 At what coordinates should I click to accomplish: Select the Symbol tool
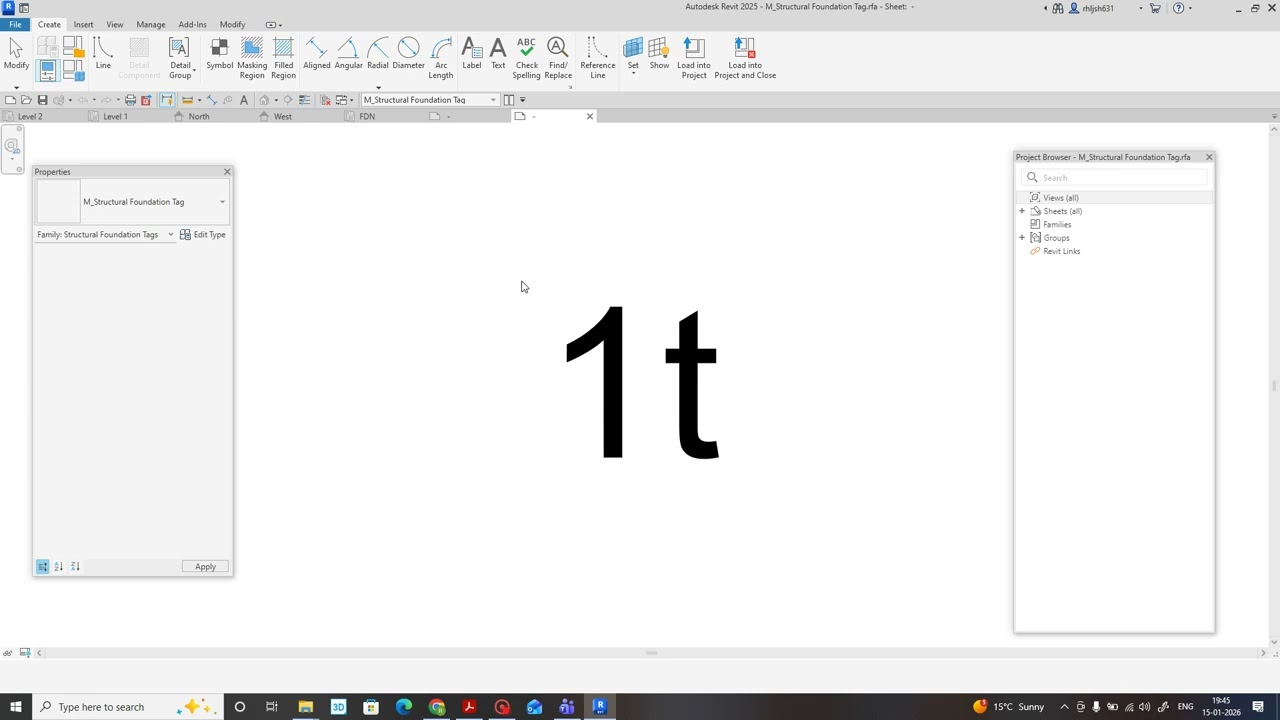click(x=220, y=54)
